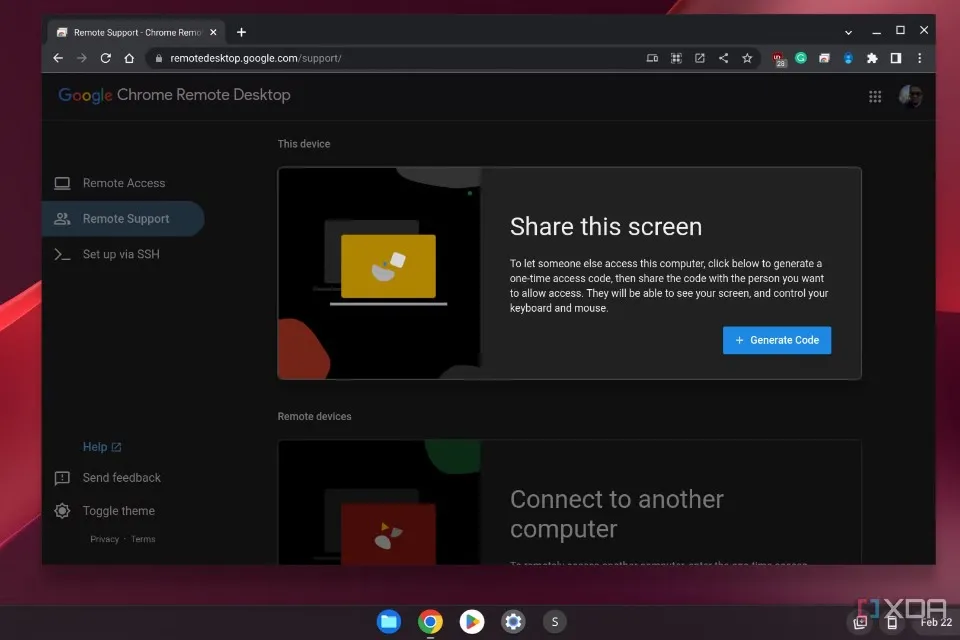Click the Send feedback icon in sidebar
This screenshot has width=960, height=640.
coord(62,478)
